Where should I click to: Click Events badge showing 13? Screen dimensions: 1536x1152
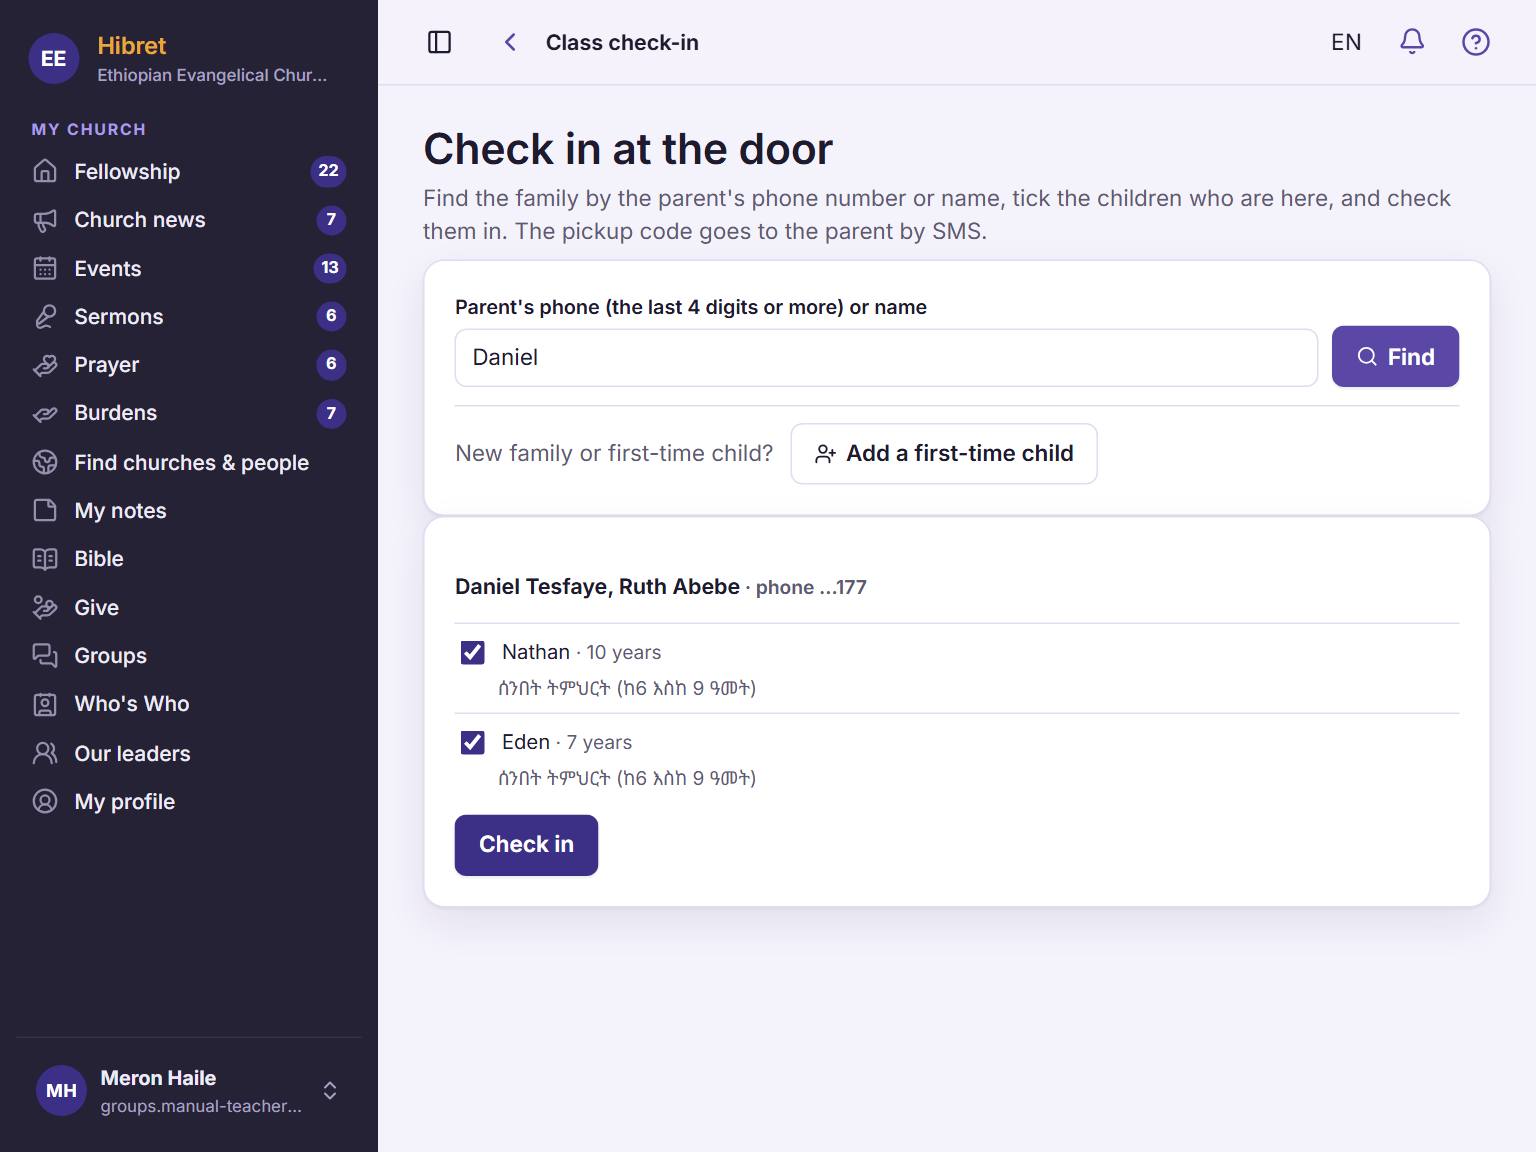tap(330, 268)
